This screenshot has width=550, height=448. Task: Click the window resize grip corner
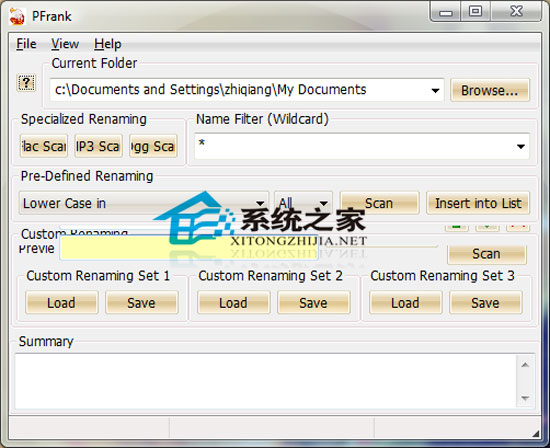click(536, 434)
